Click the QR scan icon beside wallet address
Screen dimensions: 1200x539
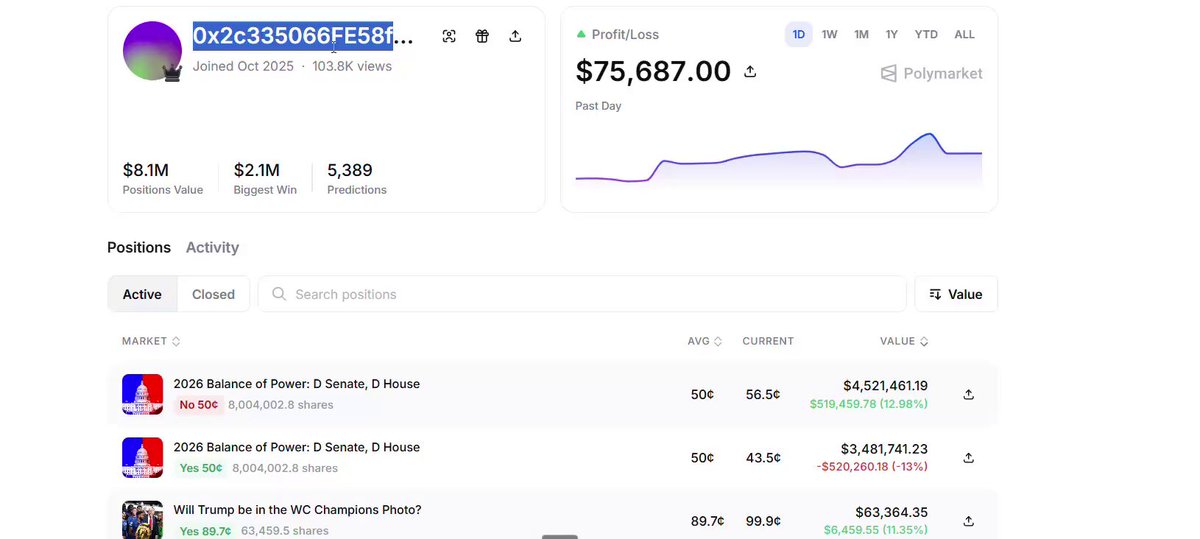449,36
